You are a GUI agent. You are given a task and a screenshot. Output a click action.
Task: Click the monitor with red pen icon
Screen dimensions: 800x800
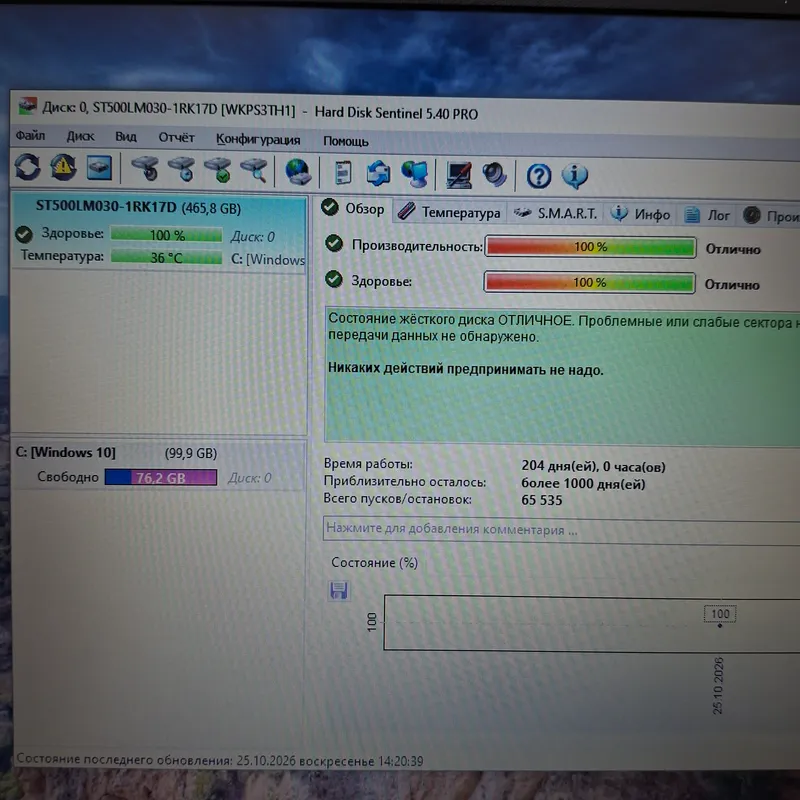(459, 174)
